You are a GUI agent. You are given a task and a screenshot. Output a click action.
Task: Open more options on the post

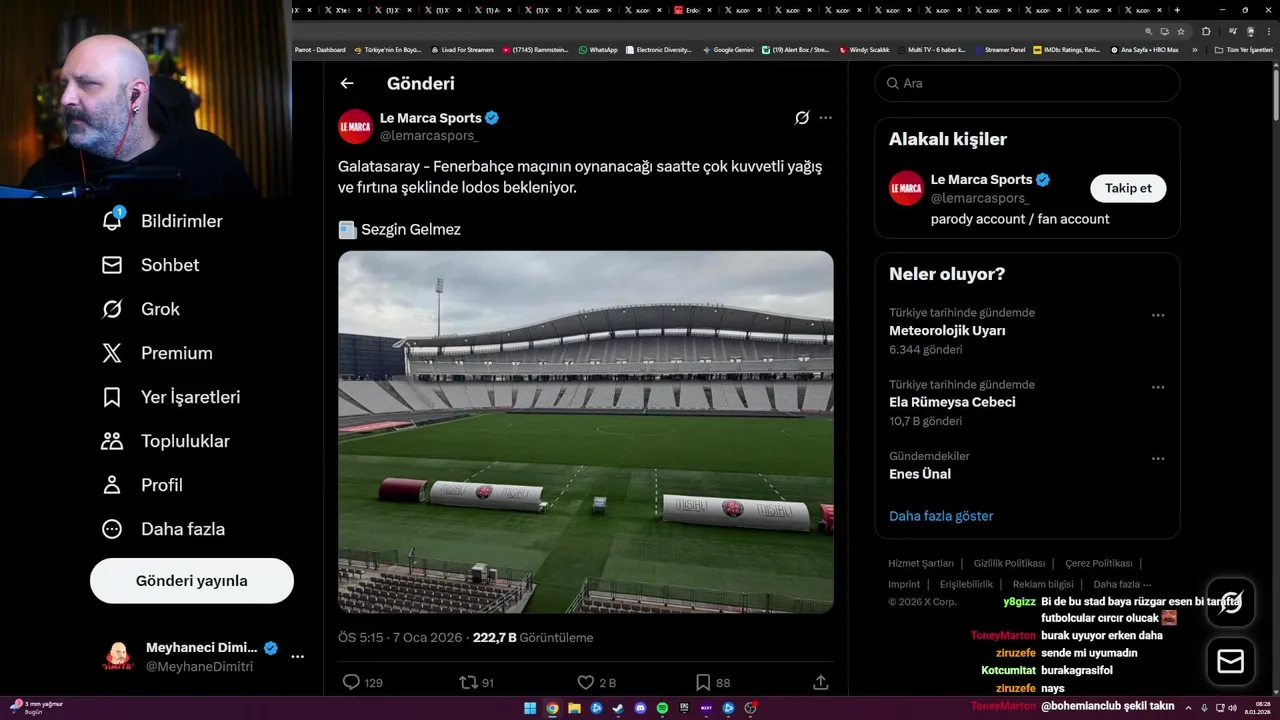(x=825, y=118)
